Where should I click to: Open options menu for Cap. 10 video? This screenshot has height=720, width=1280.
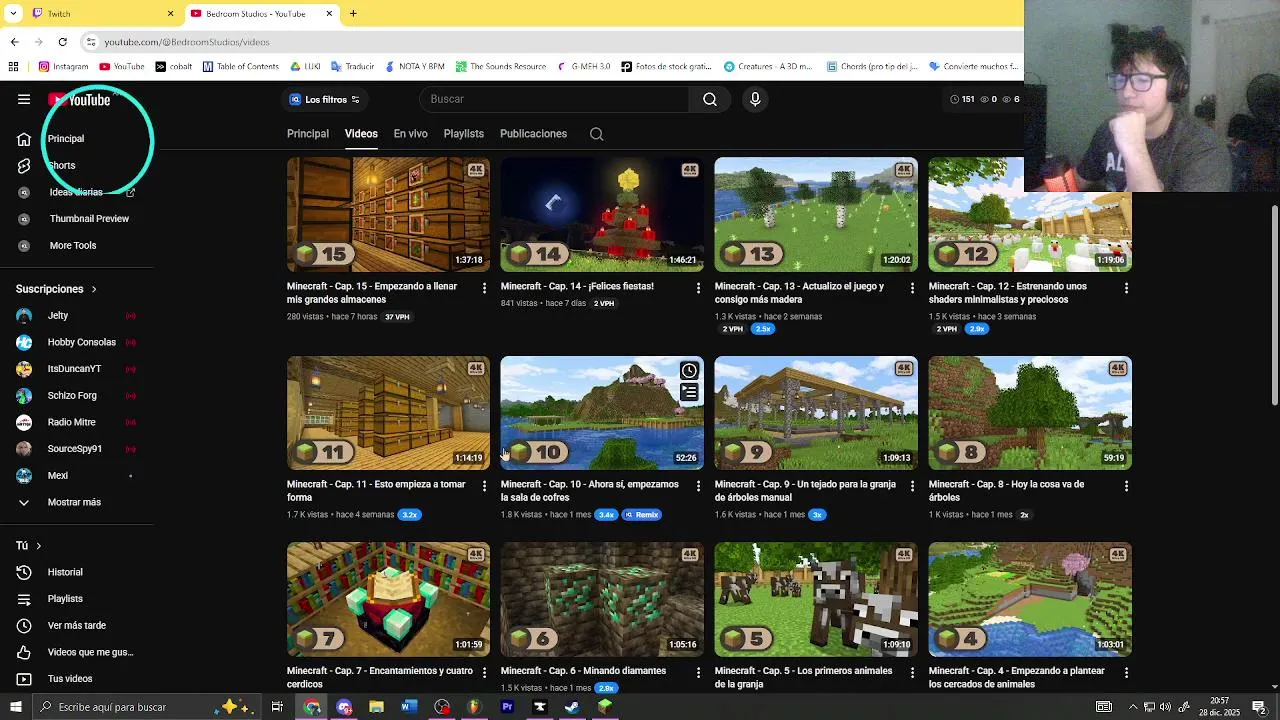(698, 486)
